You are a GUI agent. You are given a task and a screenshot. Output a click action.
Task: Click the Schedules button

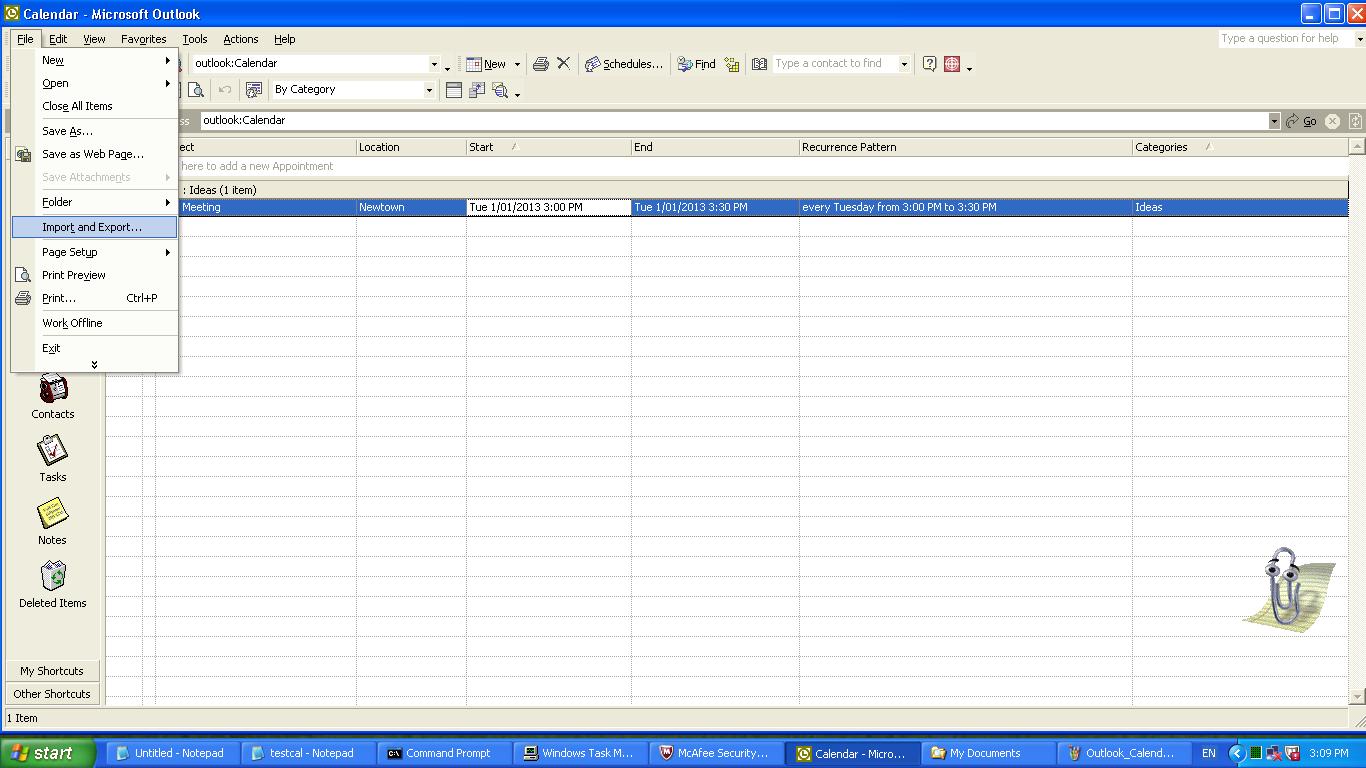(624, 64)
